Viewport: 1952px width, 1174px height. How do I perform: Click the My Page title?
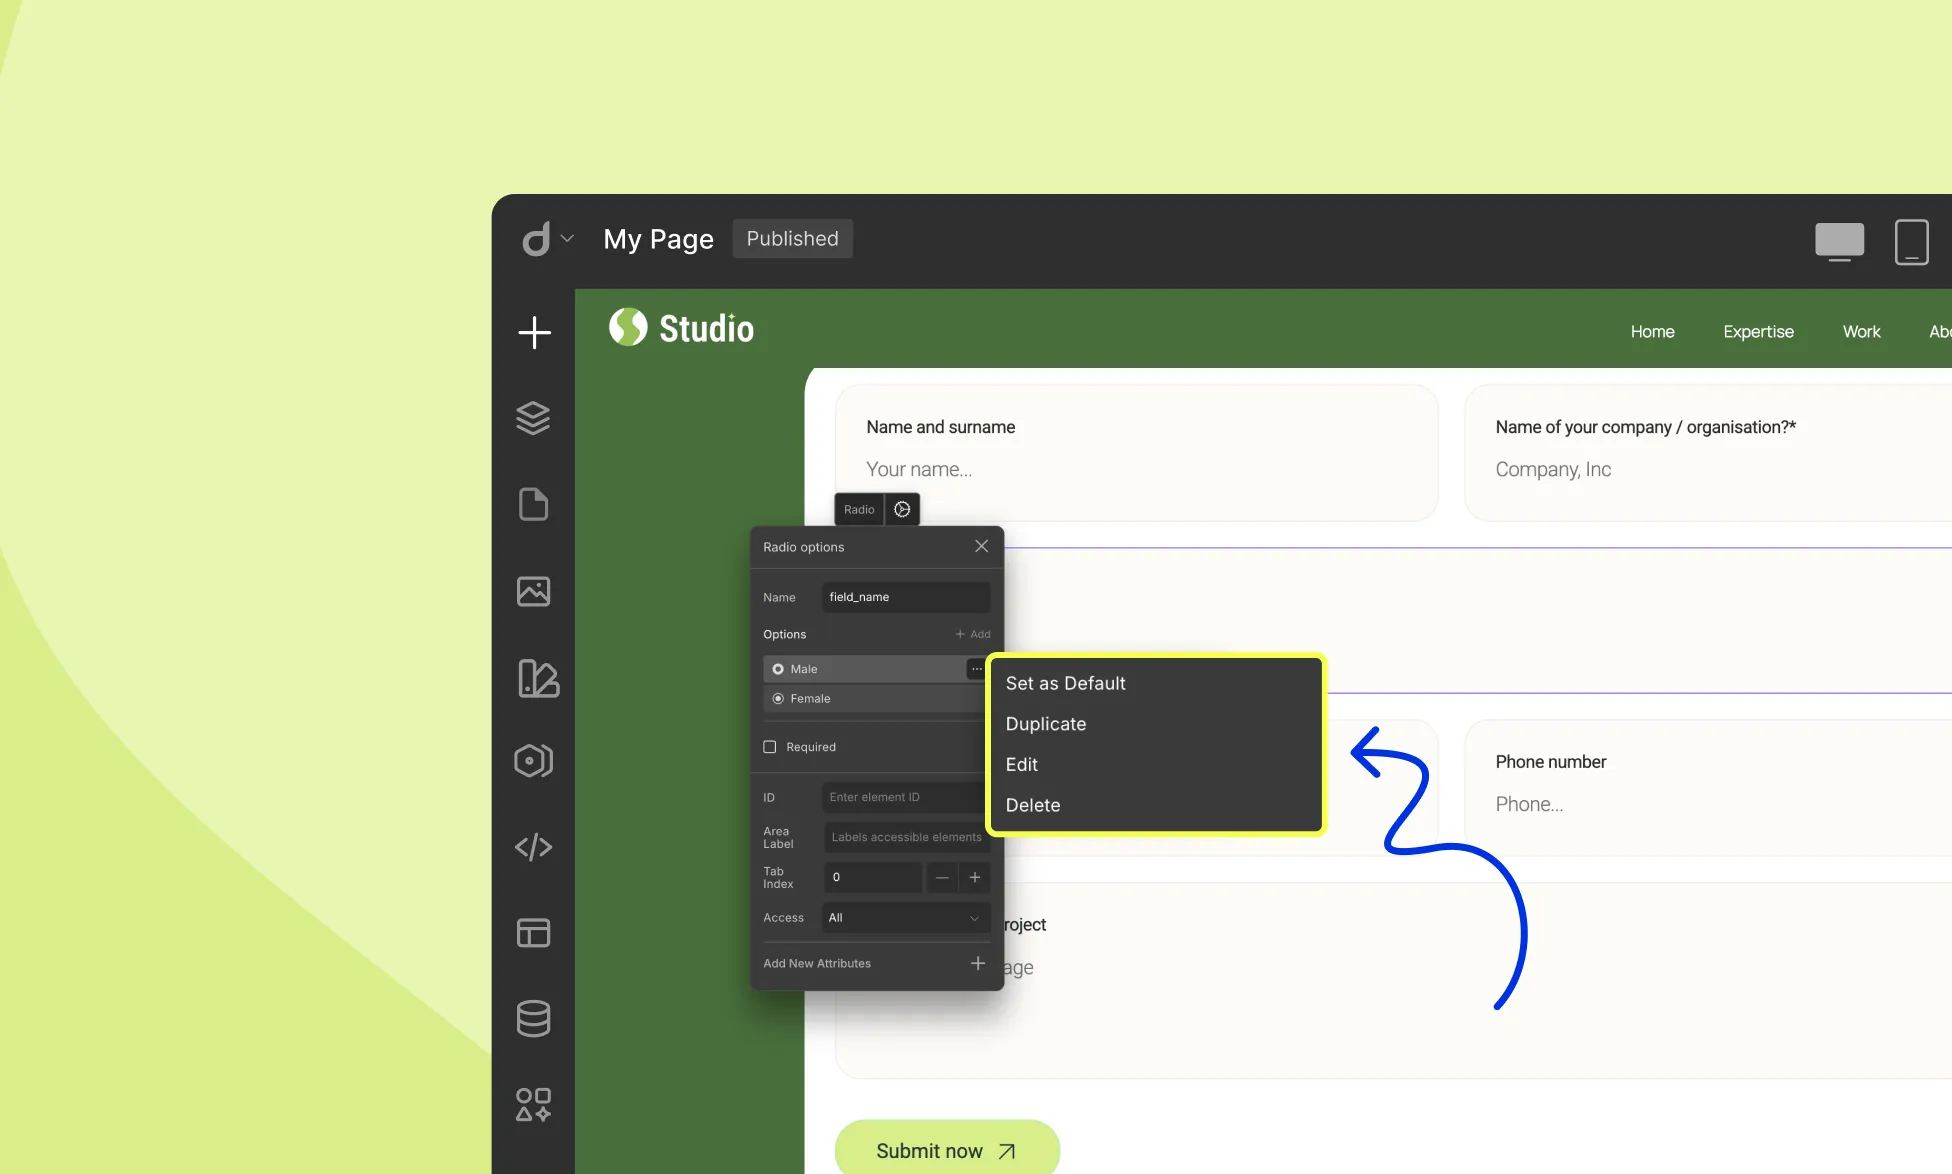(x=658, y=239)
